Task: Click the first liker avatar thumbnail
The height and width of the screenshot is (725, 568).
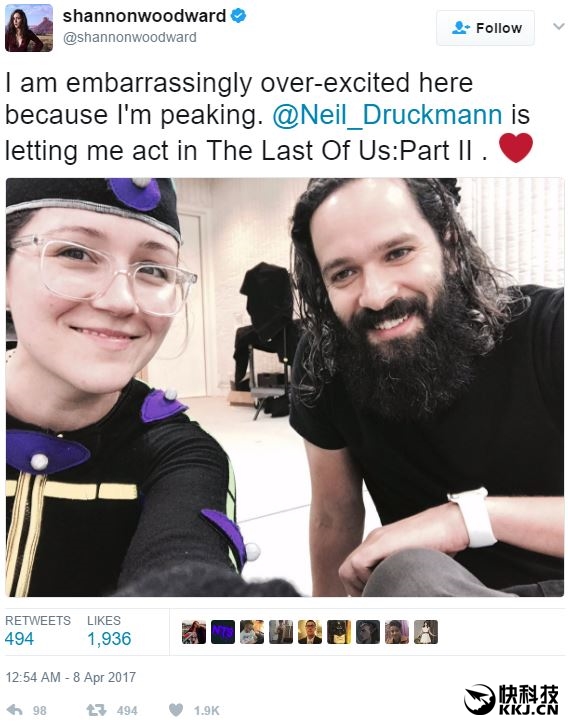Action: pos(194,632)
